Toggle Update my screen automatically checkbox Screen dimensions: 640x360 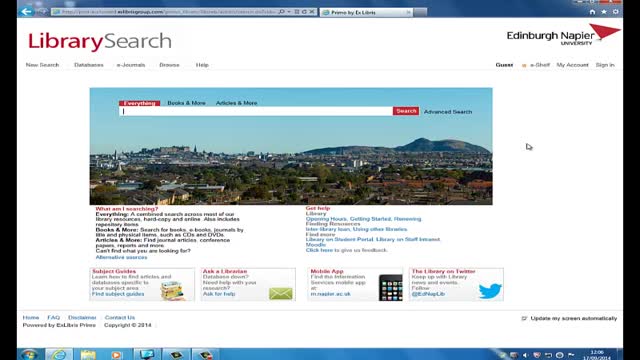coord(524,318)
